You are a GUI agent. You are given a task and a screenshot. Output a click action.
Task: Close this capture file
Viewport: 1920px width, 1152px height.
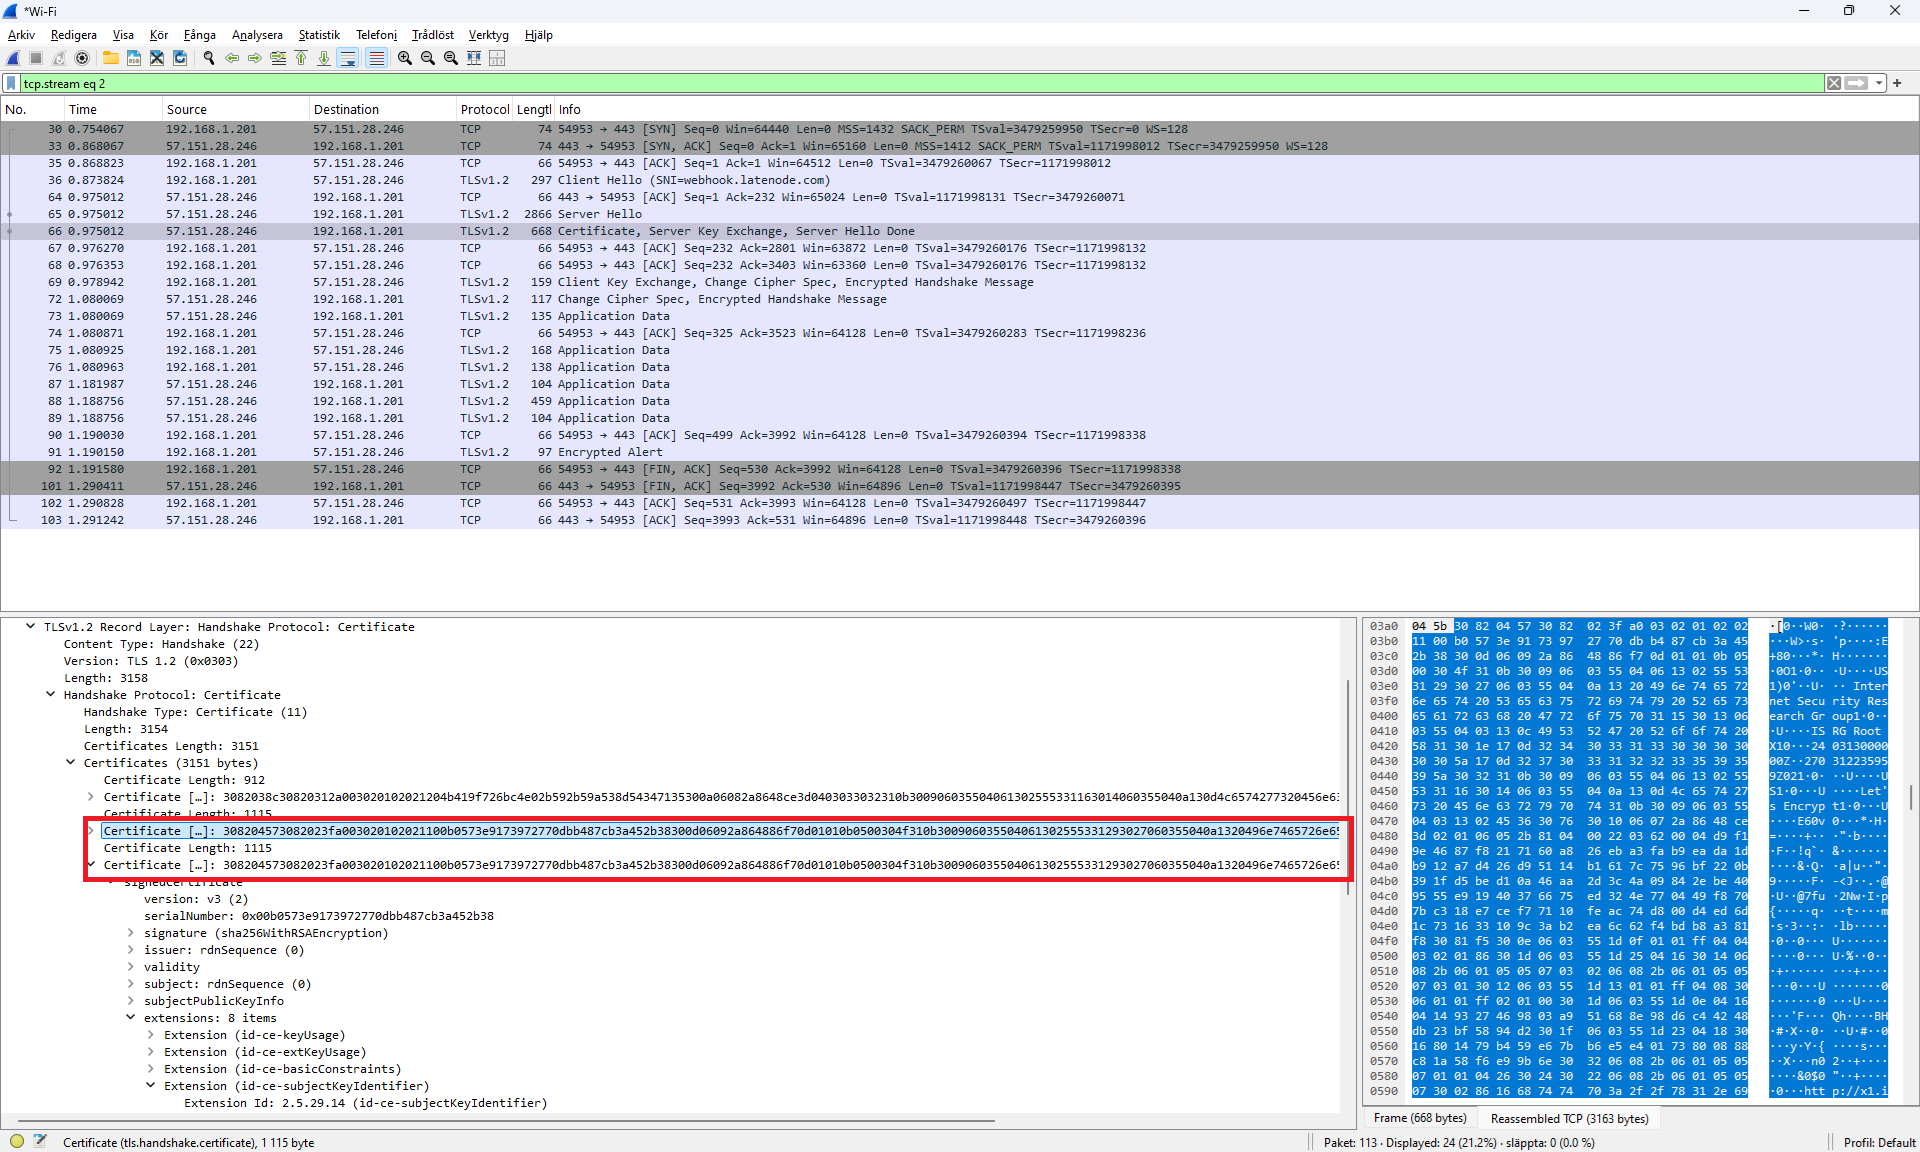pyautogui.click(x=157, y=58)
